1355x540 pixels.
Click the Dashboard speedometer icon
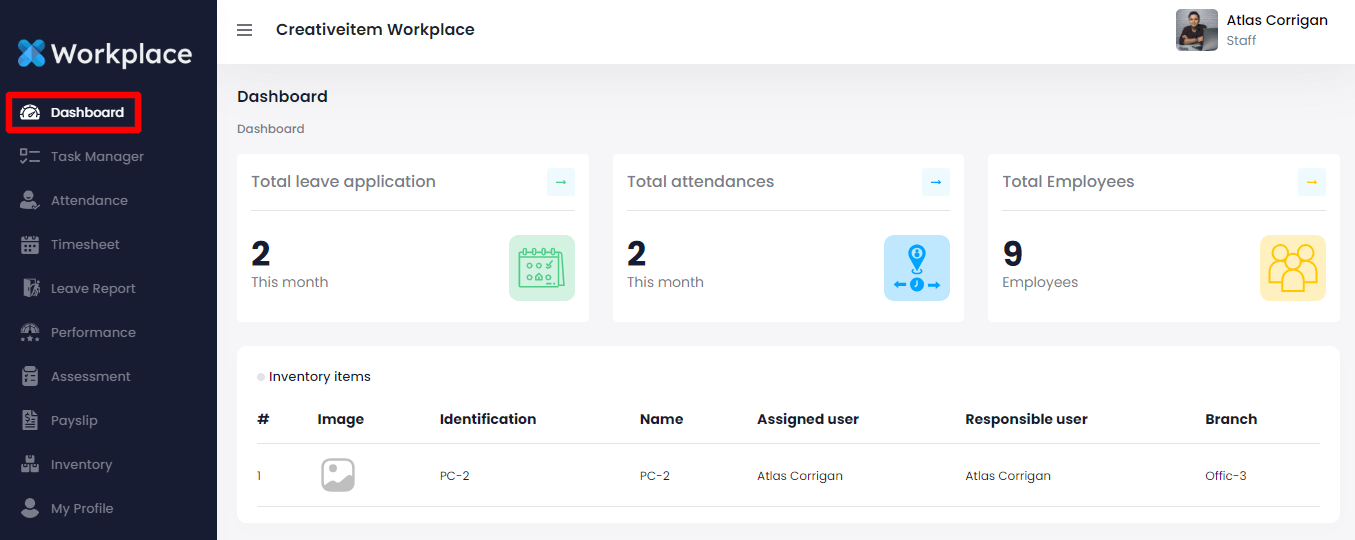pos(30,113)
